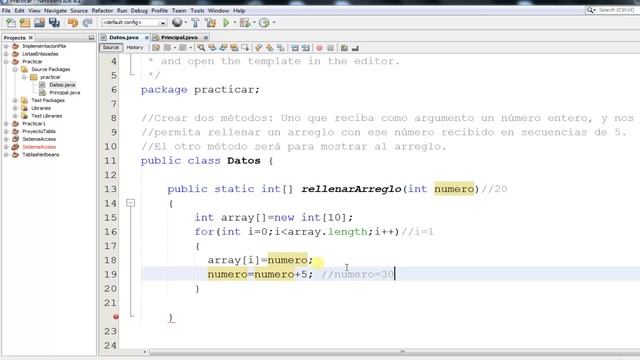
Task: Open the dropdown arrow next to Debug
Action: (254, 23)
